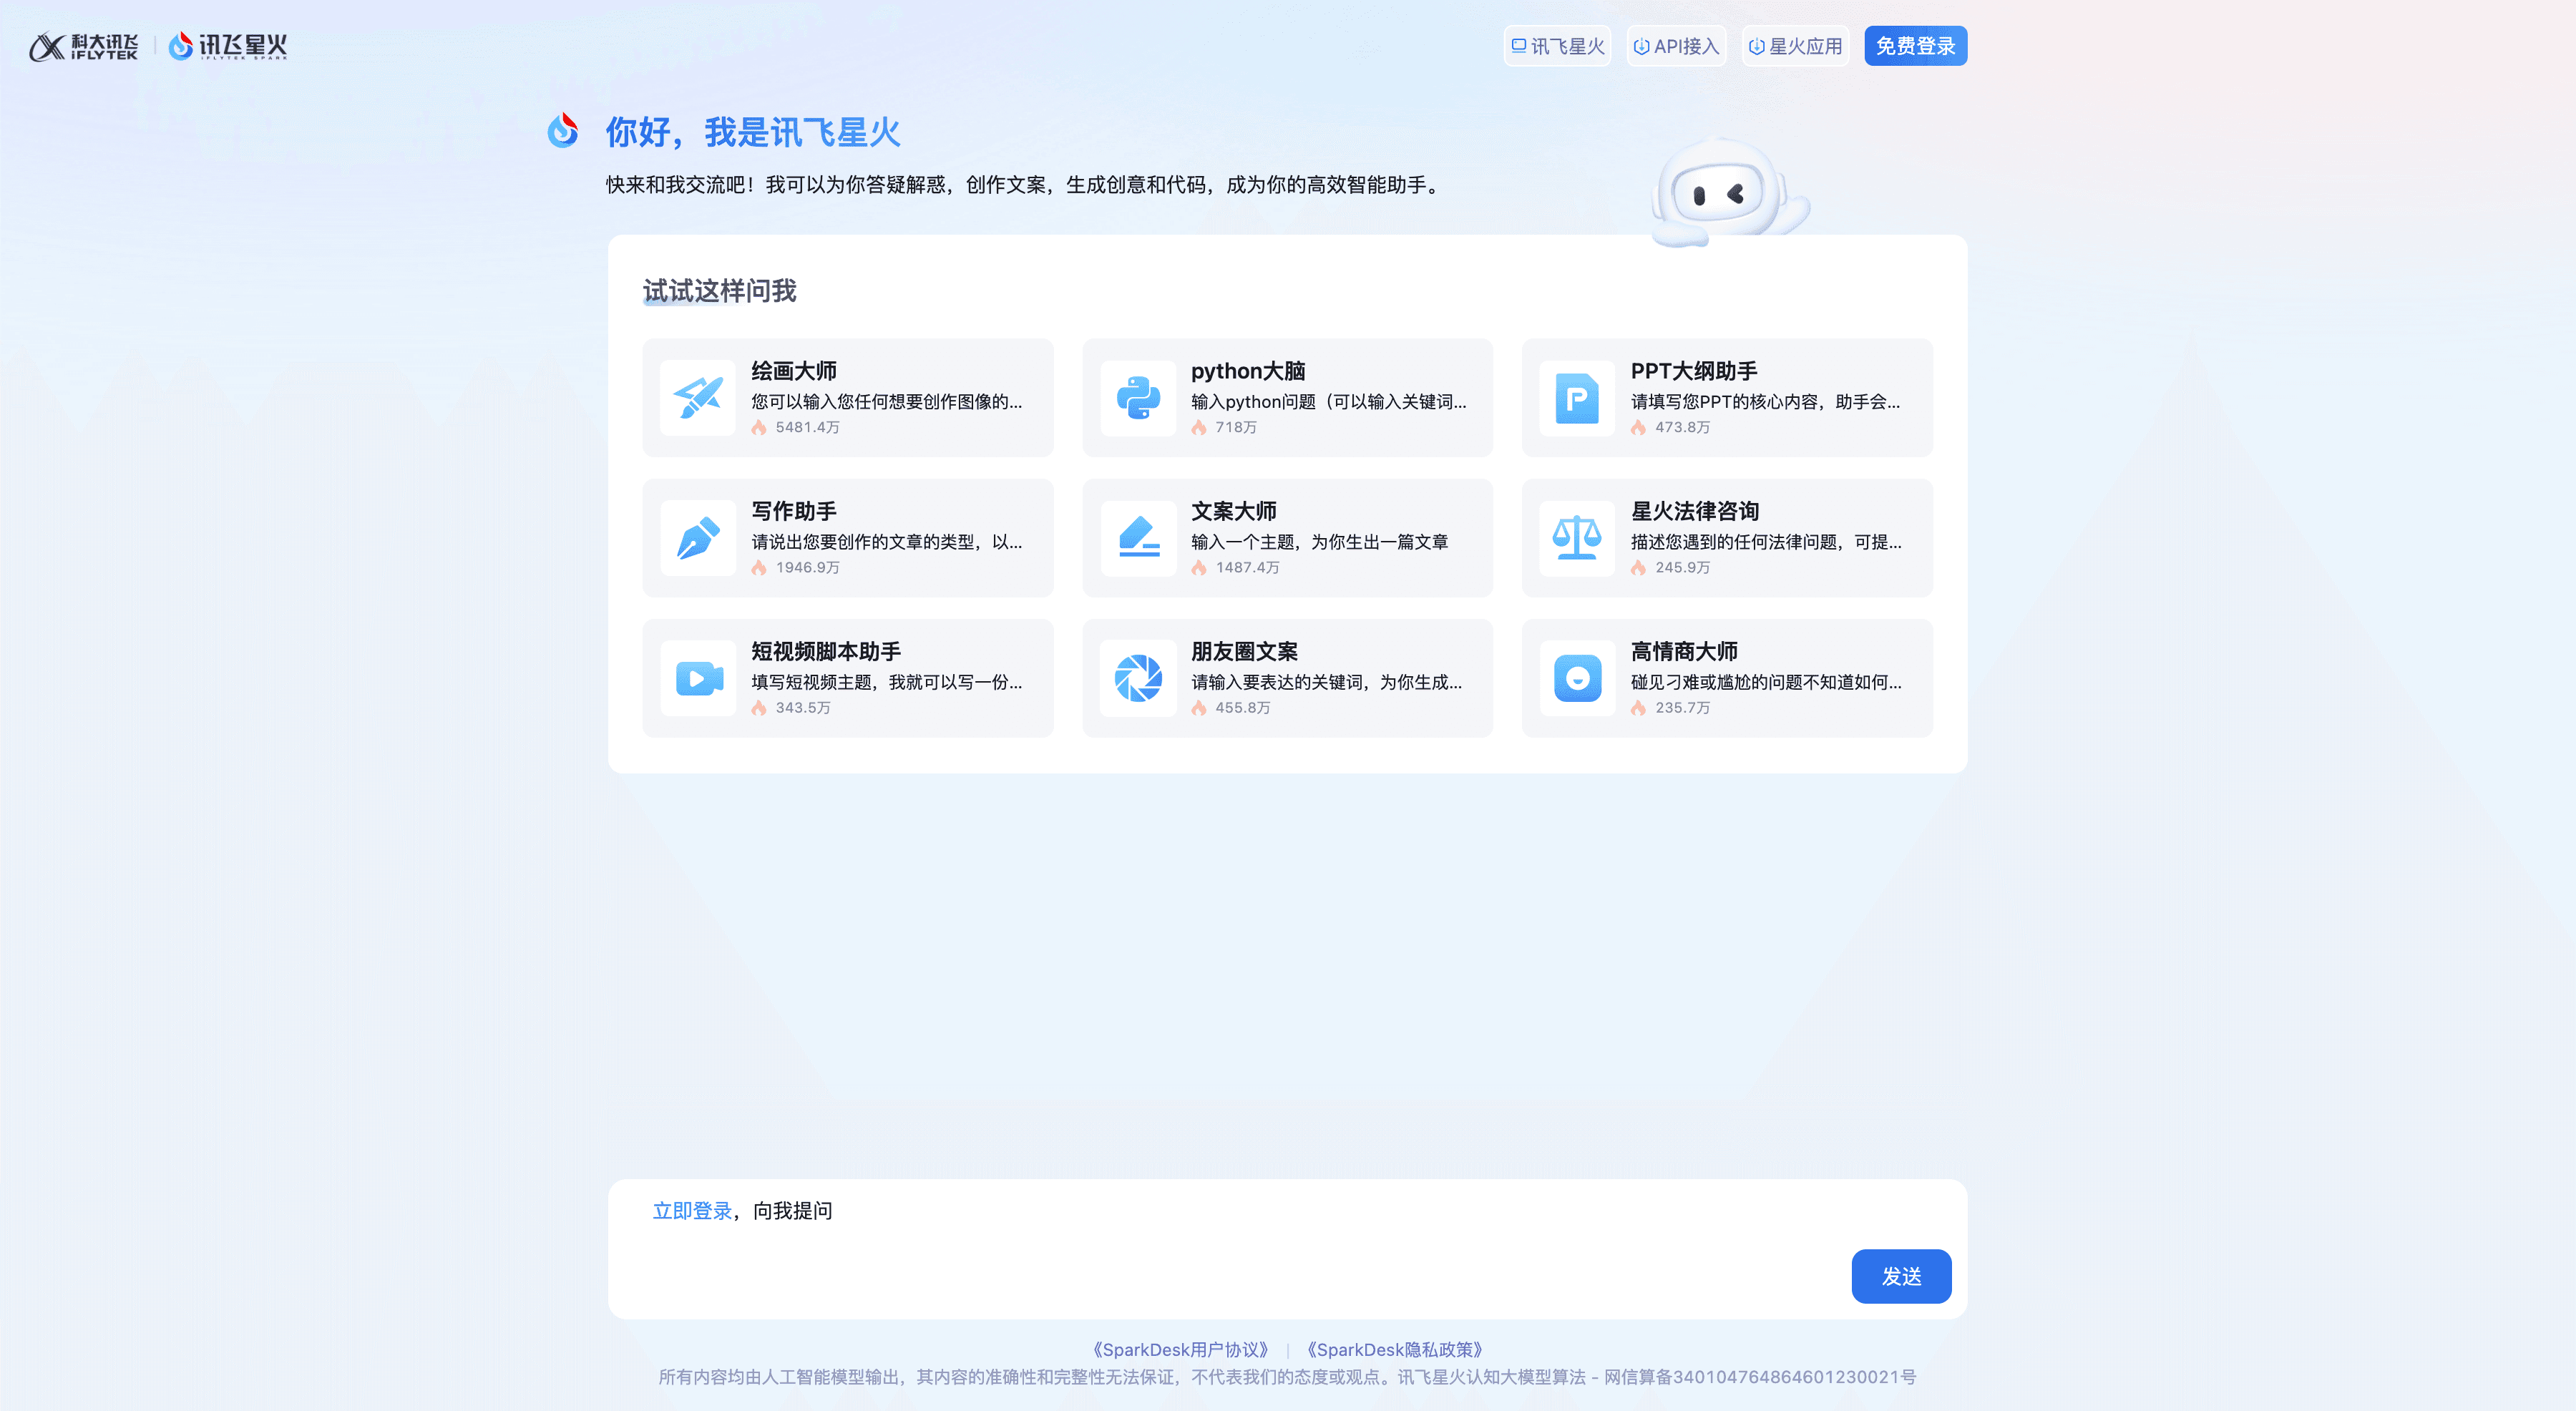This screenshot has height=1411, width=2576.
Task: Click the flame icon next to 1487.4万
Action: tap(1199, 567)
